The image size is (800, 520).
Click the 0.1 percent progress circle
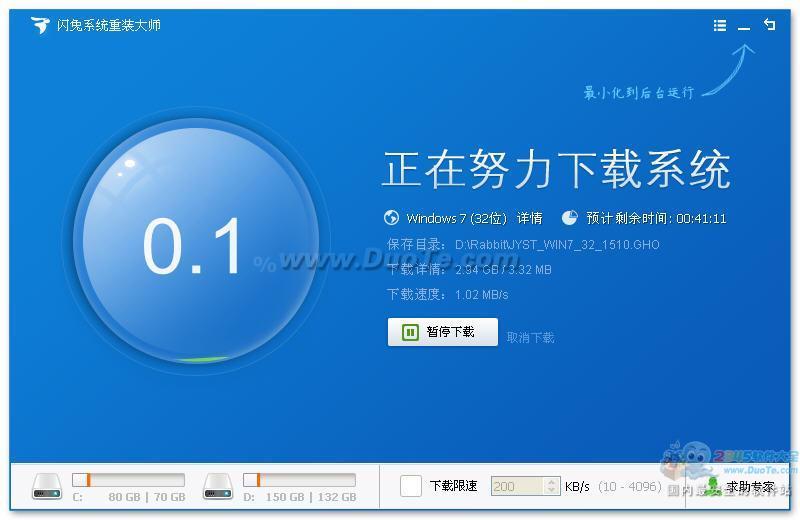tap(196, 241)
